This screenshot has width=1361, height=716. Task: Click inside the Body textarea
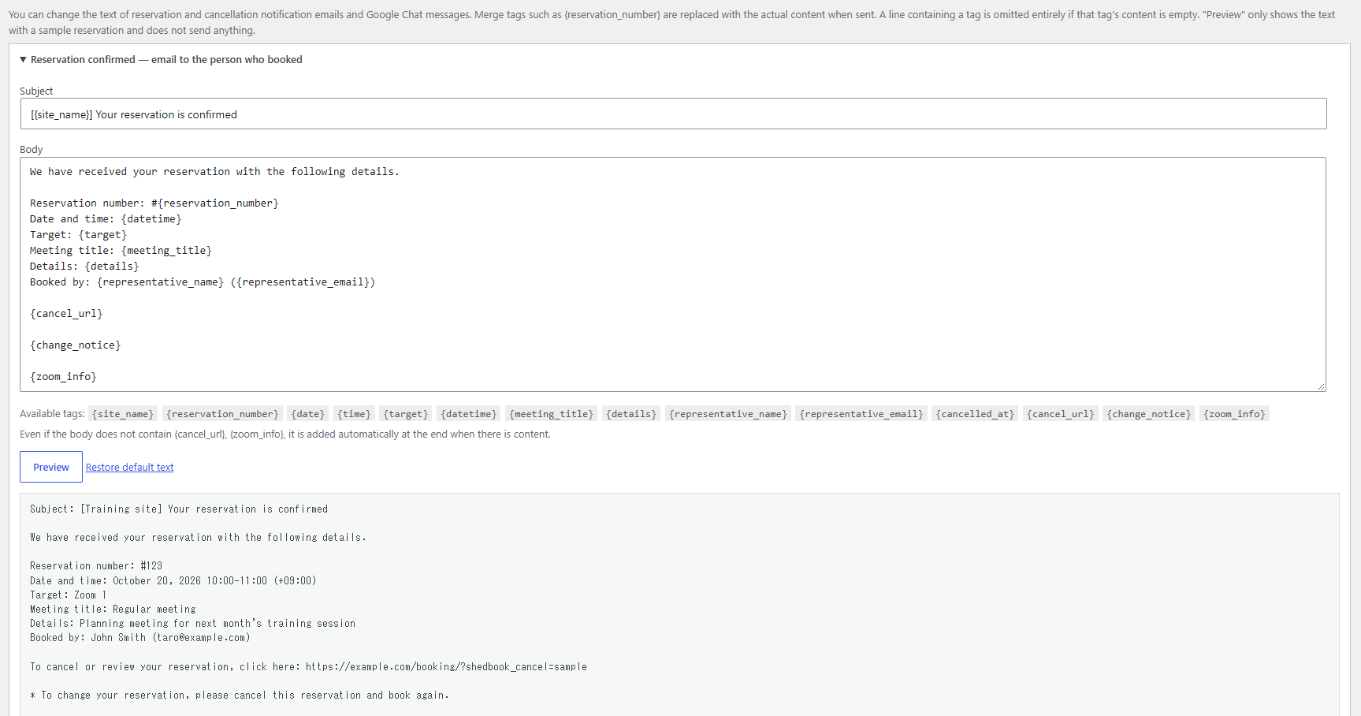(x=673, y=274)
